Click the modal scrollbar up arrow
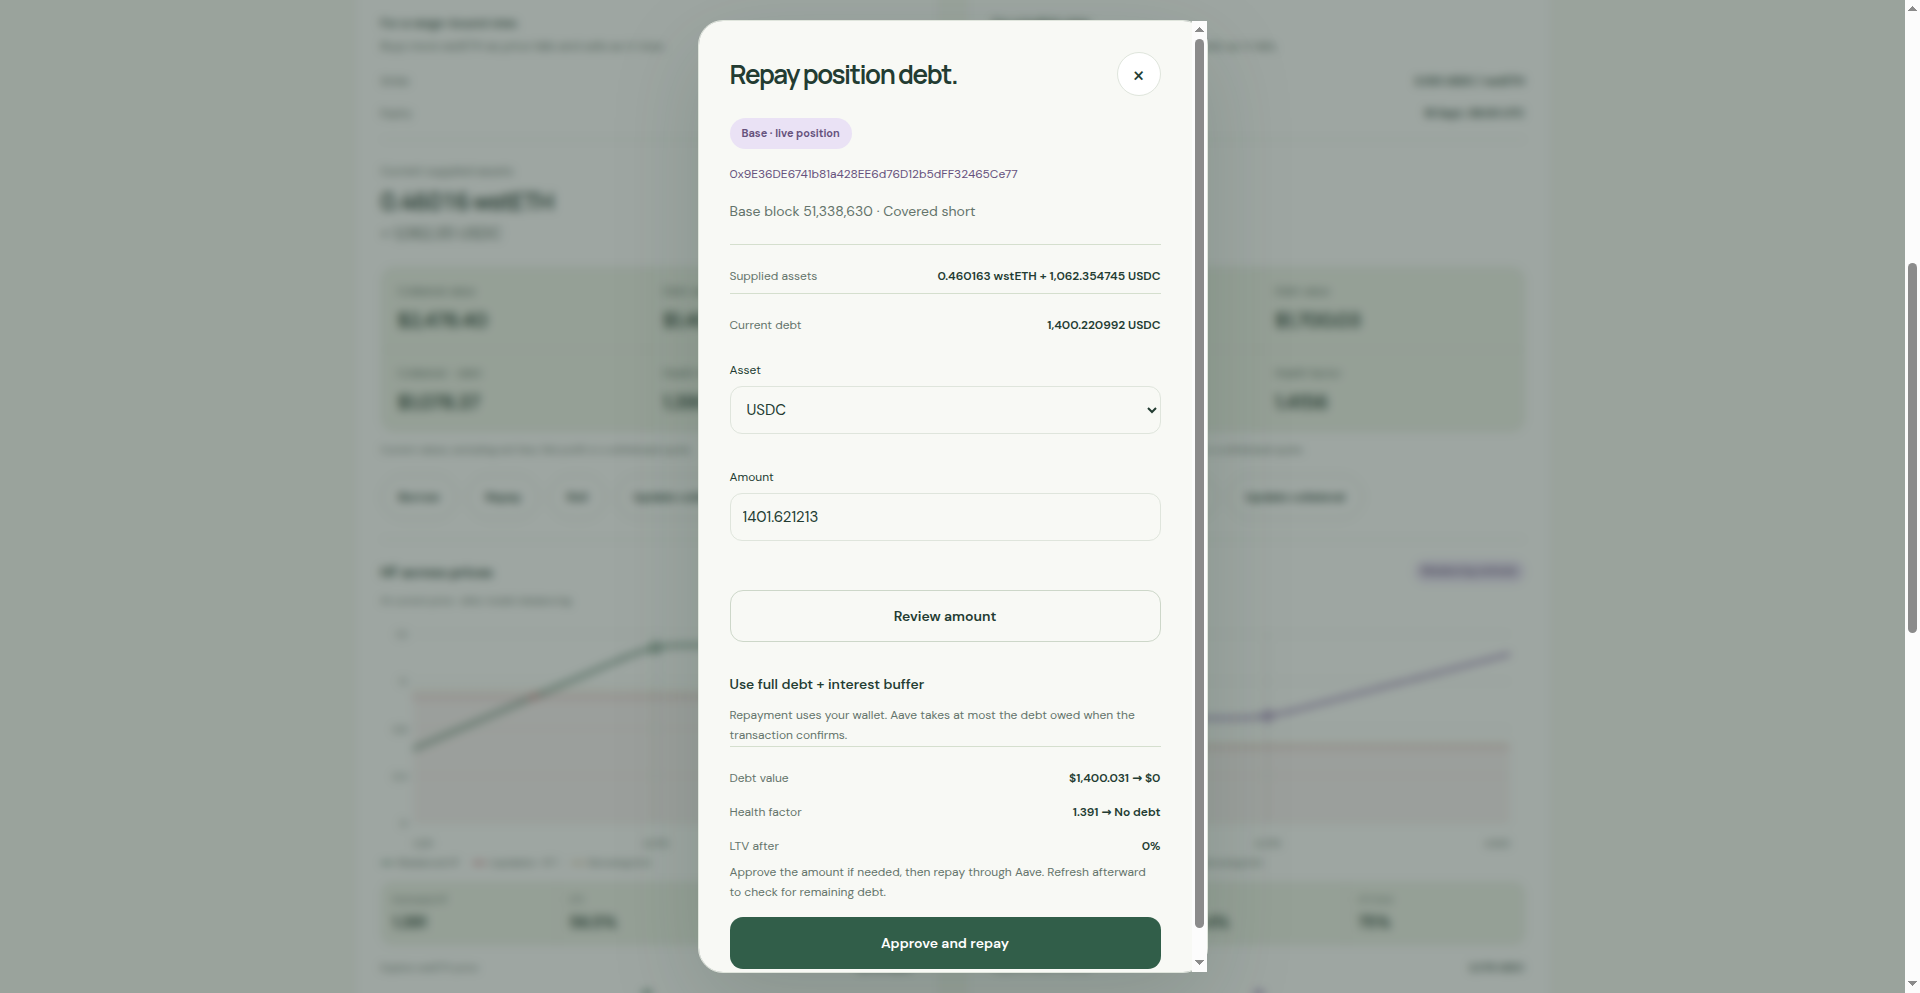 click(1199, 30)
